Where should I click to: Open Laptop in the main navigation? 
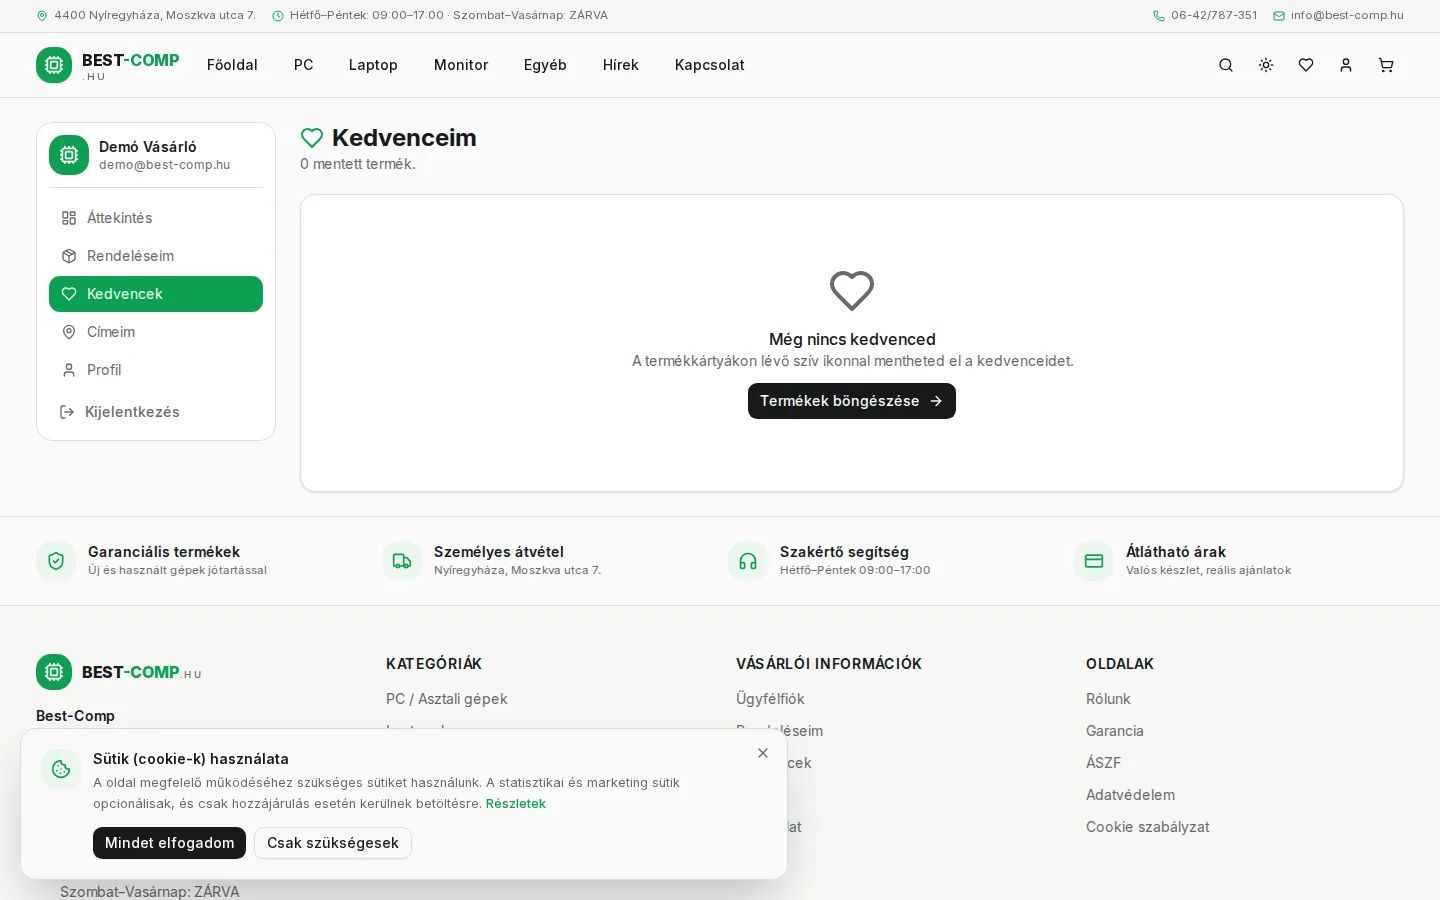click(x=373, y=65)
